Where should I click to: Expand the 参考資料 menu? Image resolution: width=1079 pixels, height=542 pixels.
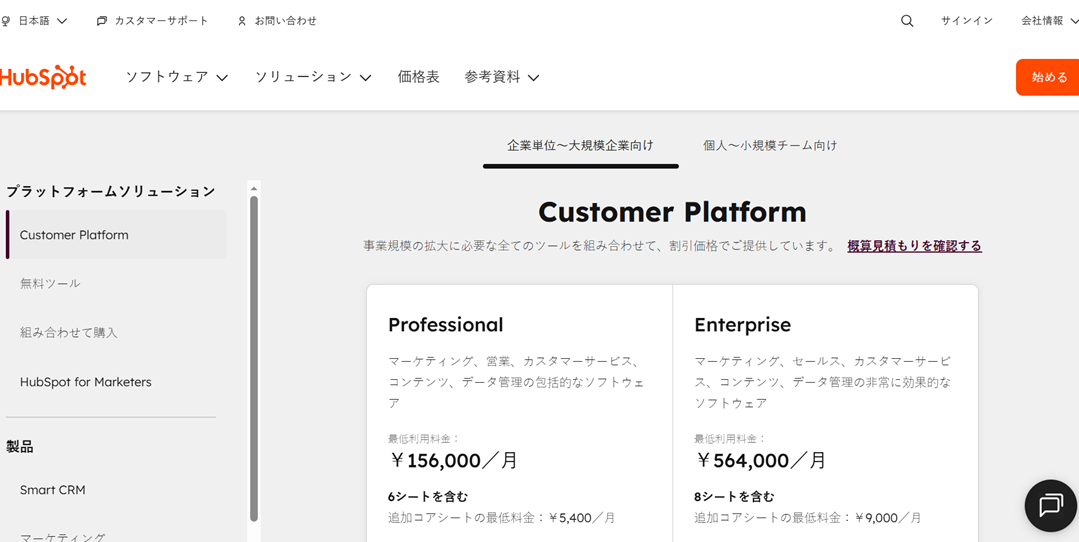[x=502, y=77]
